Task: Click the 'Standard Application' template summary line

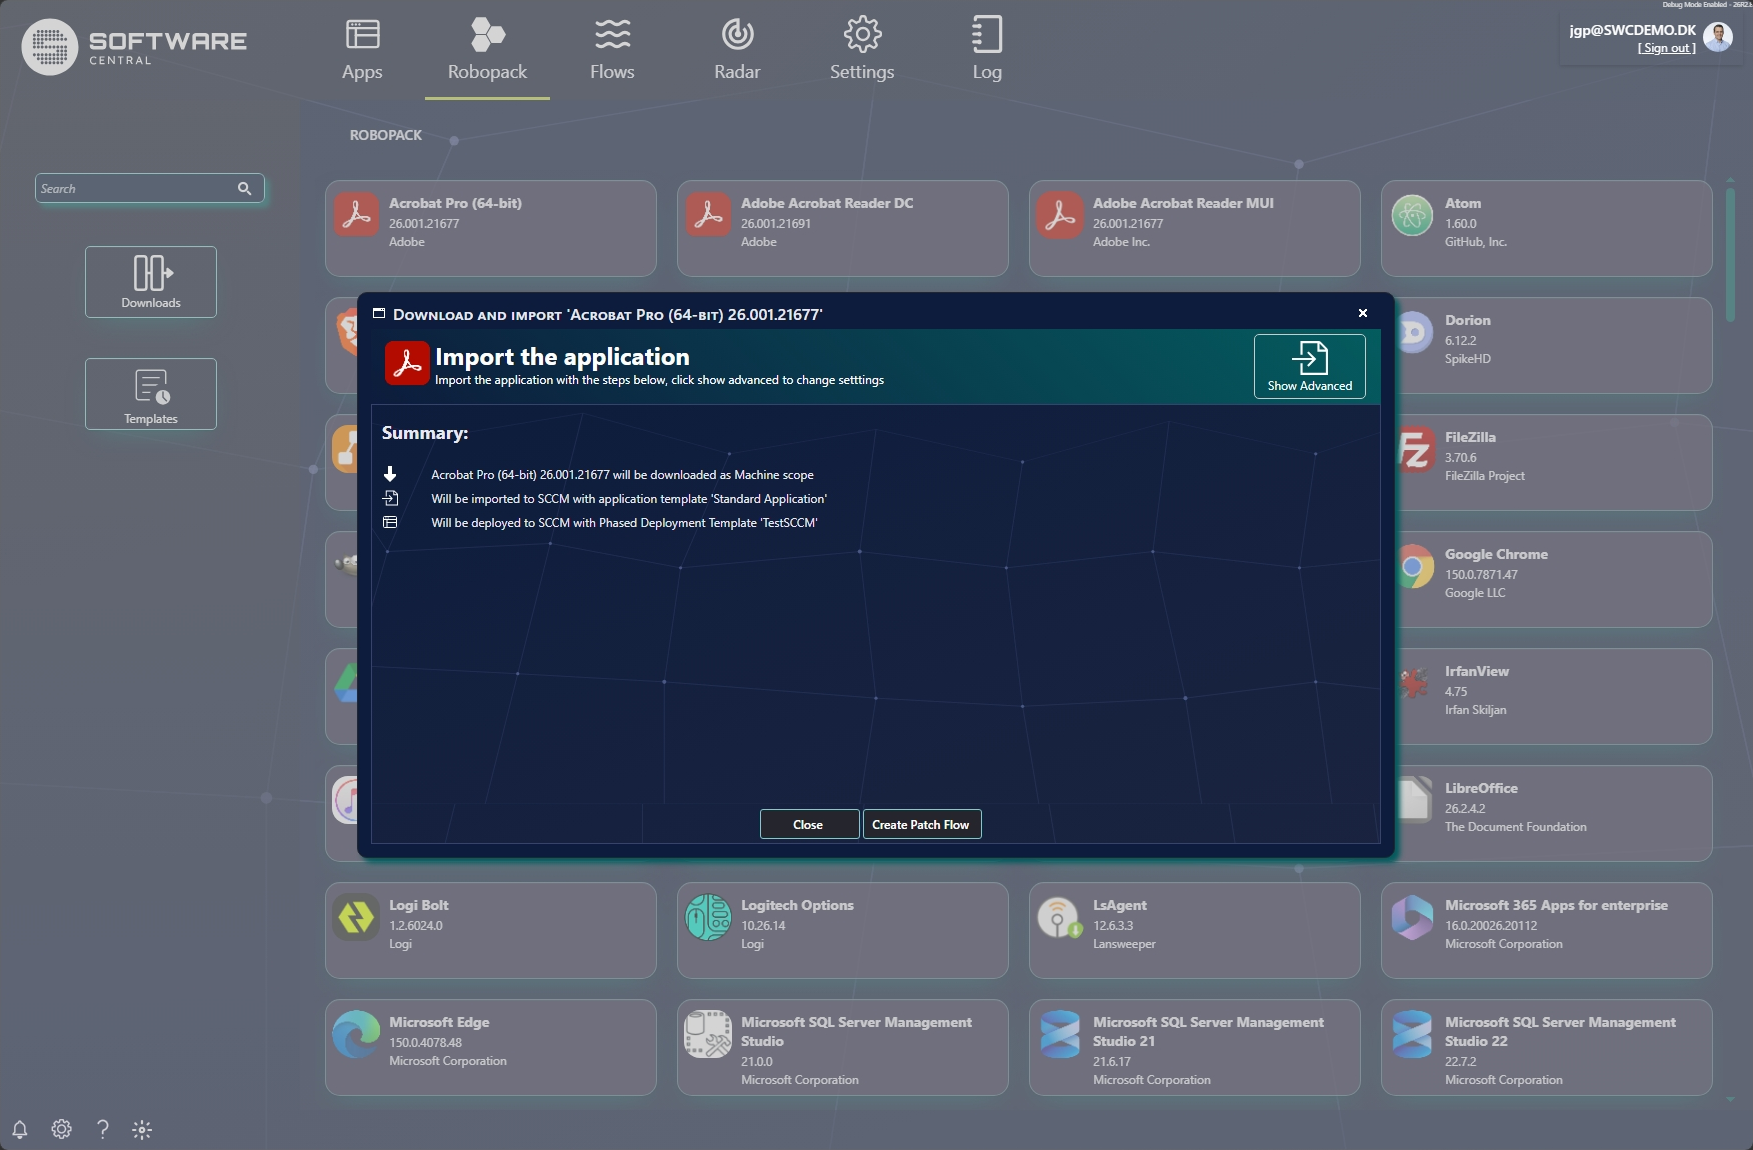Action: point(629,498)
